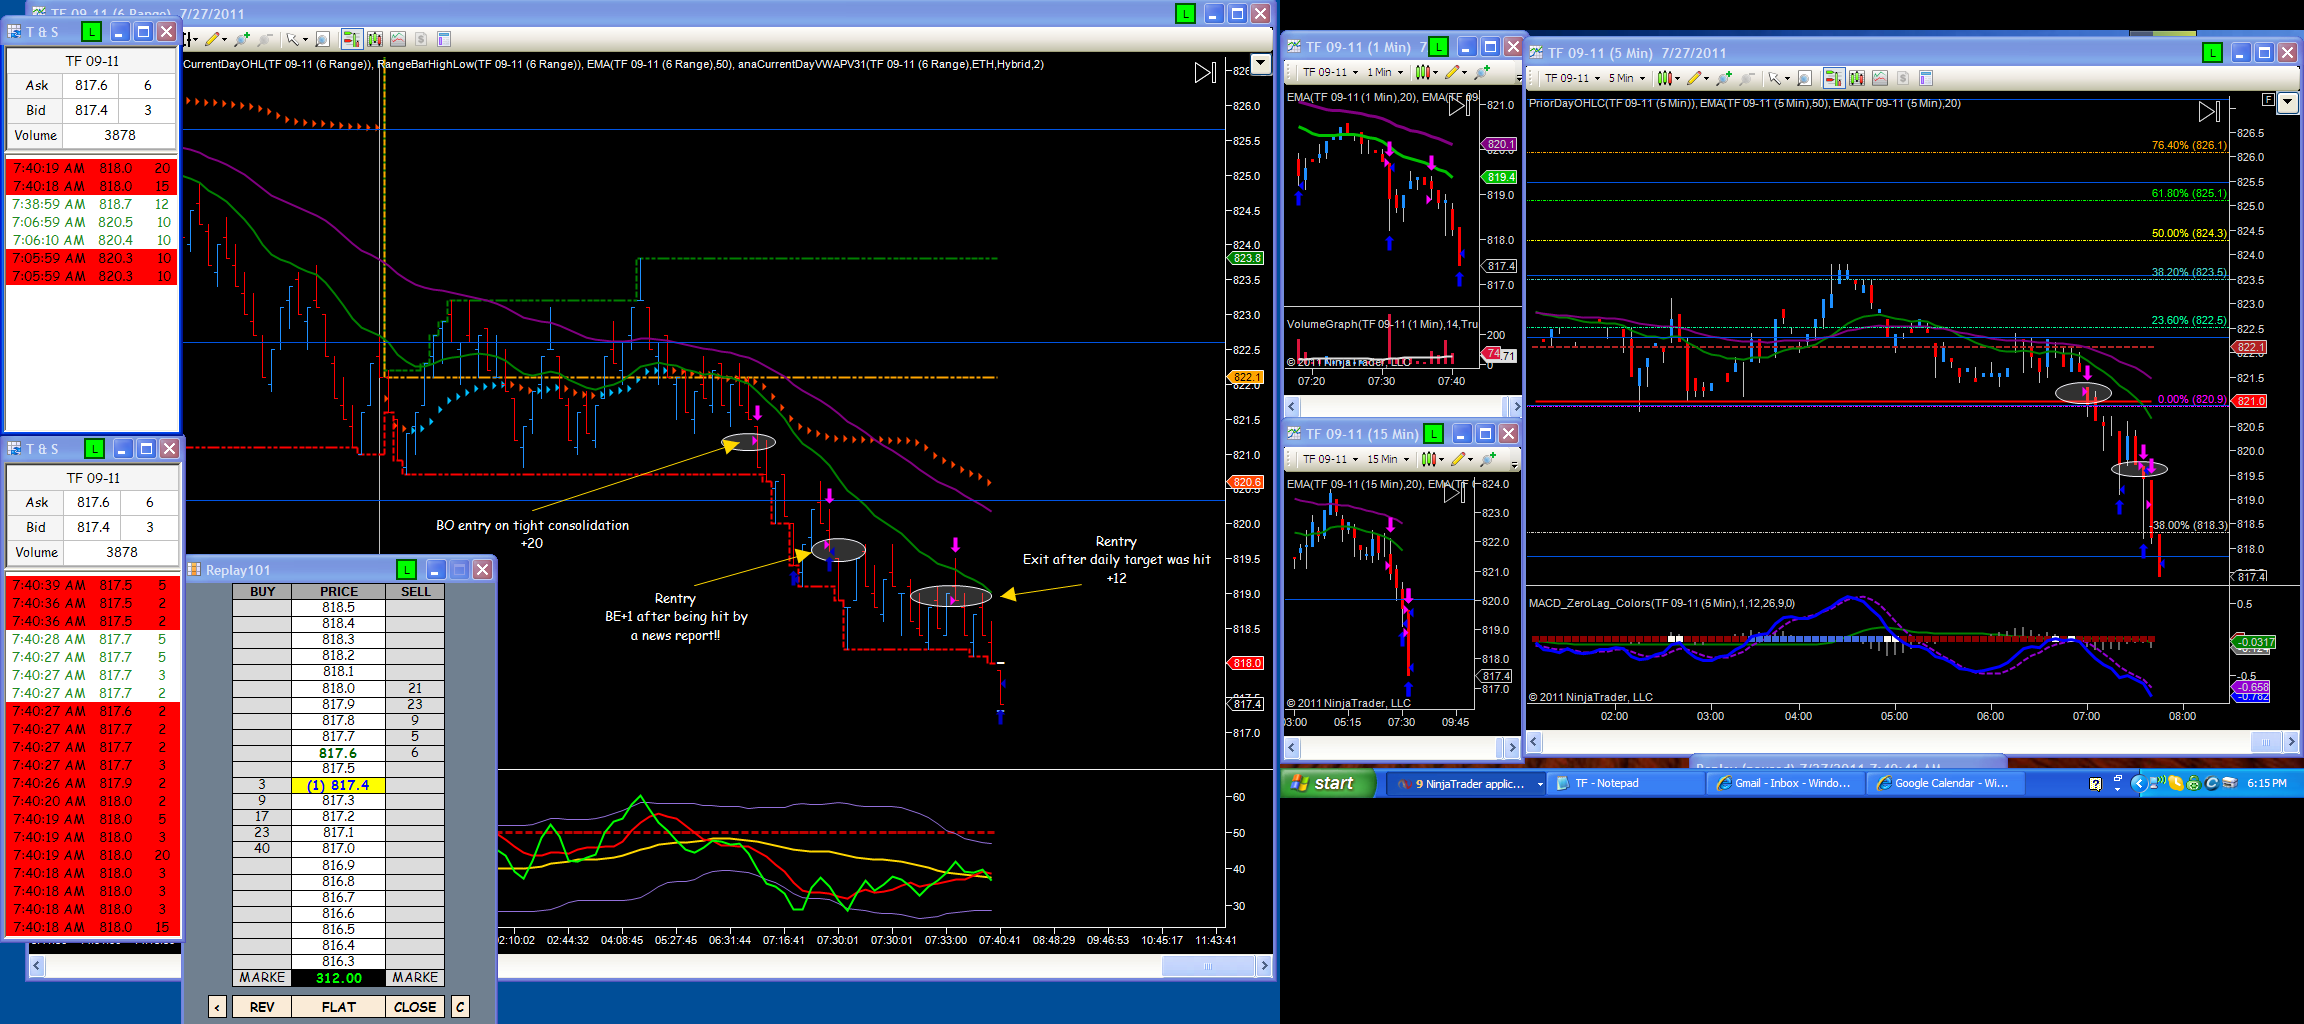Viewport: 2304px width, 1024px height.
Task: Click the pointer cursor tool in the 6 Range chart toolbar
Action: pos(292,40)
